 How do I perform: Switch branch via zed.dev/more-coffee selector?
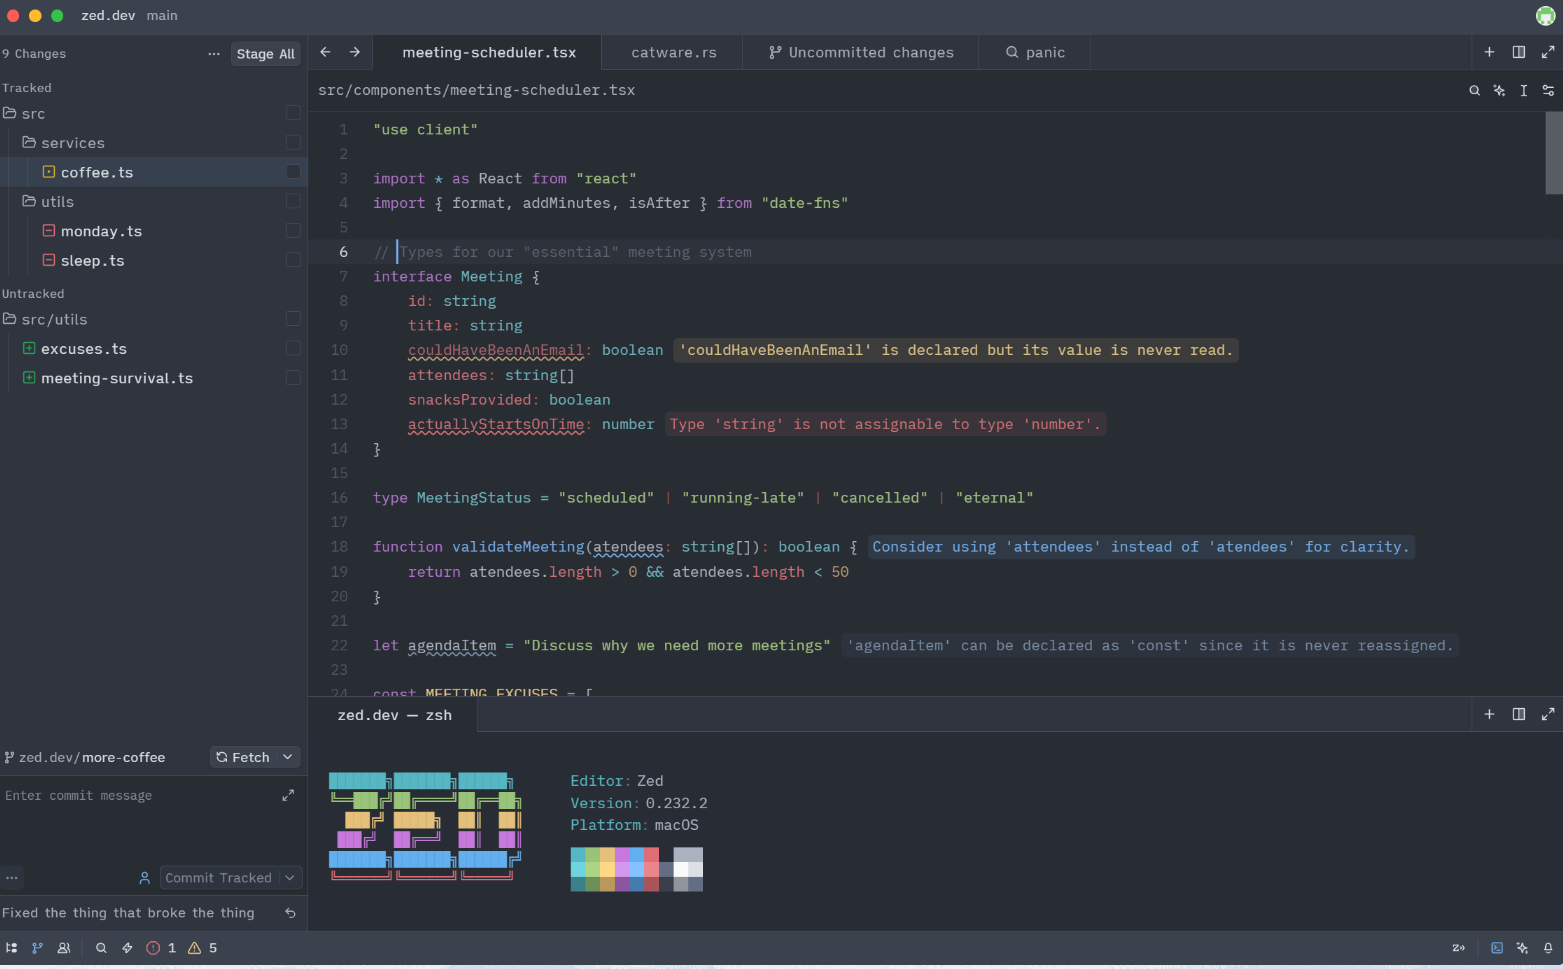pyautogui.click(x=85, y=757)
